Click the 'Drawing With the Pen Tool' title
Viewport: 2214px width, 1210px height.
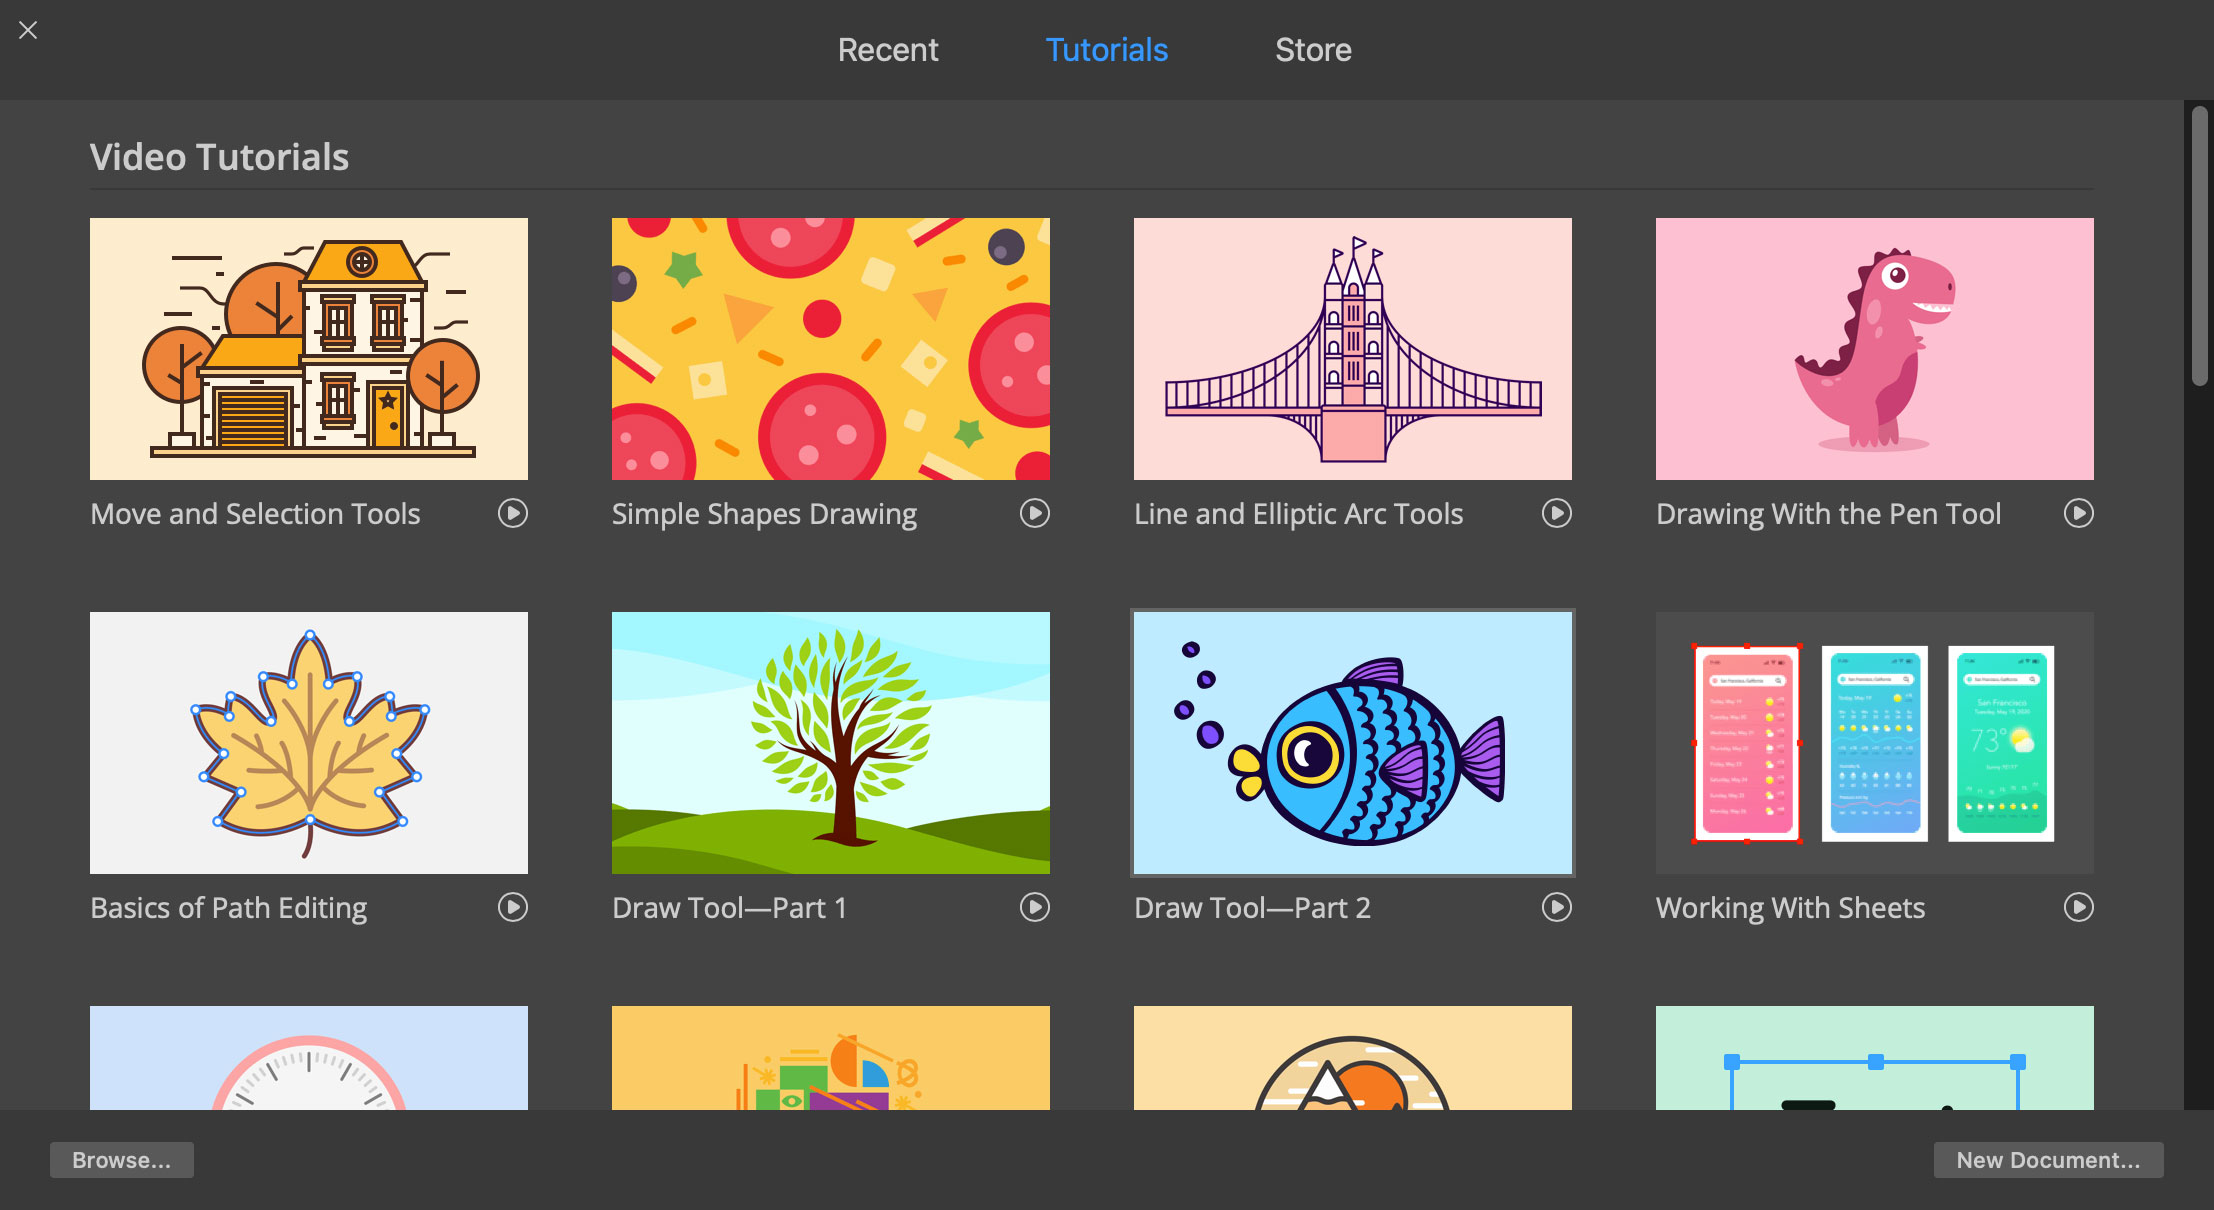click(1828, 514)
